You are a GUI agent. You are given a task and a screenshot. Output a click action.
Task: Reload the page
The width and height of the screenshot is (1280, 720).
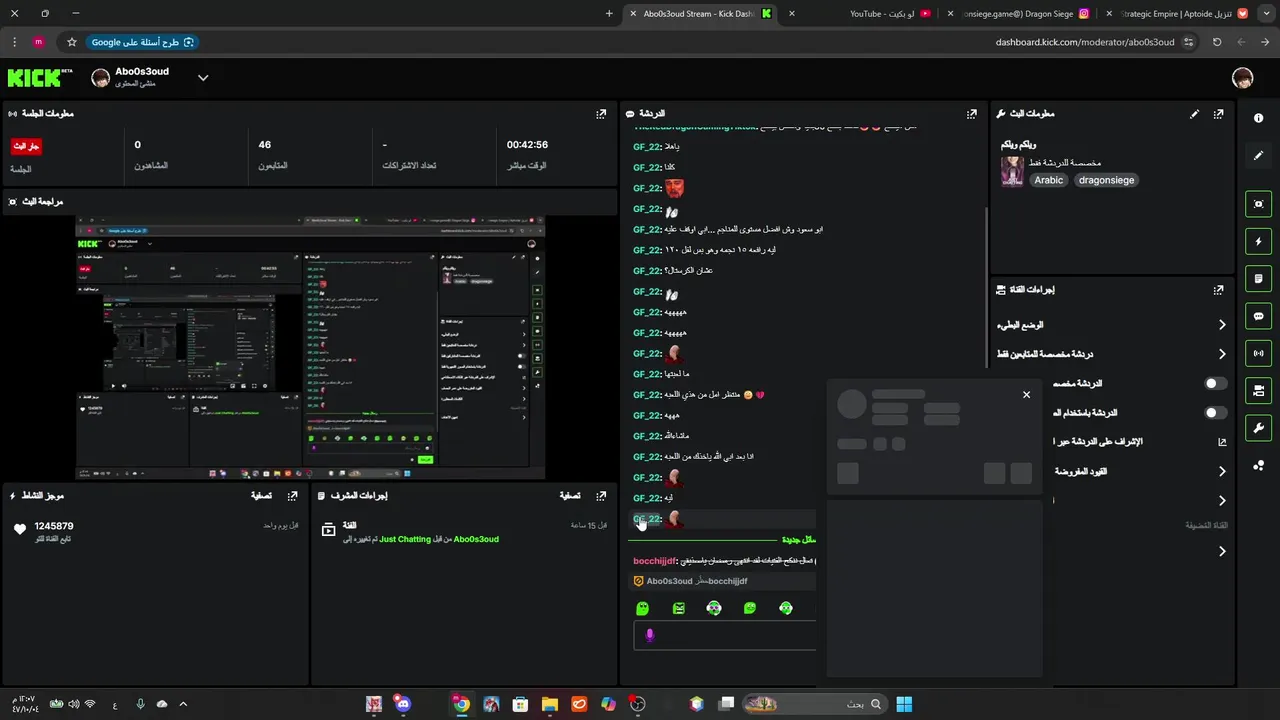pyautogui.click(x=1217, y=42)
